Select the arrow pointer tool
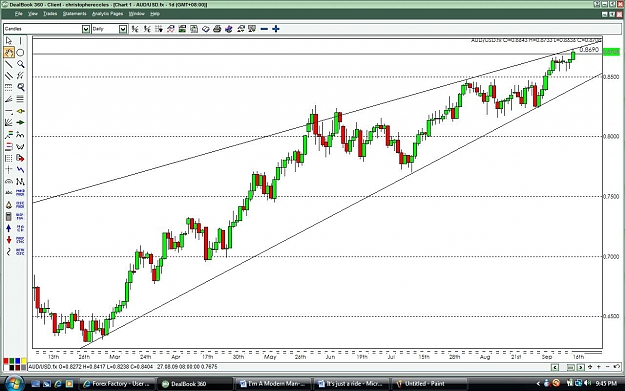This screenshot has height=391, width=625. point(9,41)
